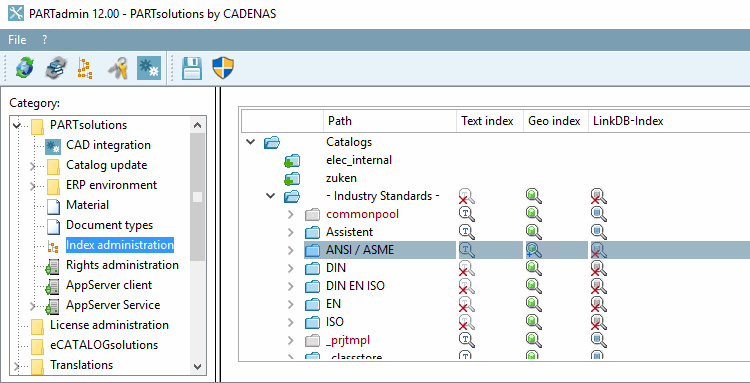Select CAD integration category
The width and height of the screenshot is (750, 383).
[x=108, y=145]
